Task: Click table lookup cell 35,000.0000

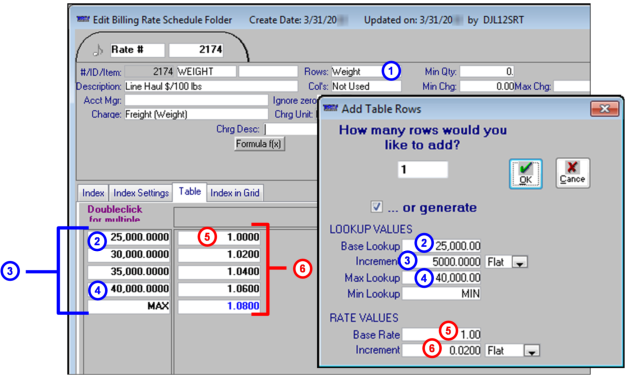Action: pos(129,272)
